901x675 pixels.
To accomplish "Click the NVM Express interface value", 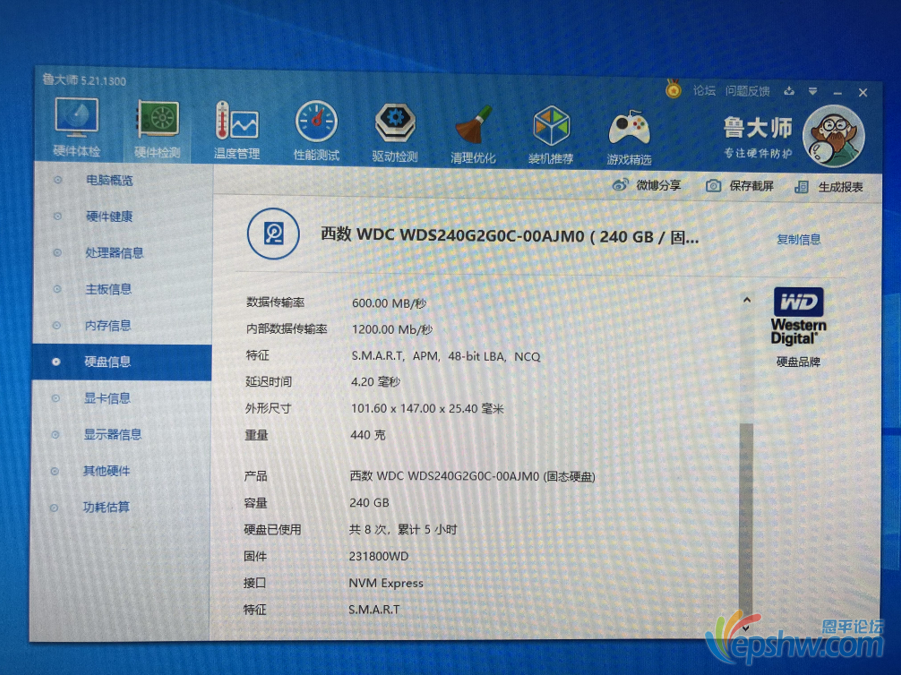I will tap(386, 583).
